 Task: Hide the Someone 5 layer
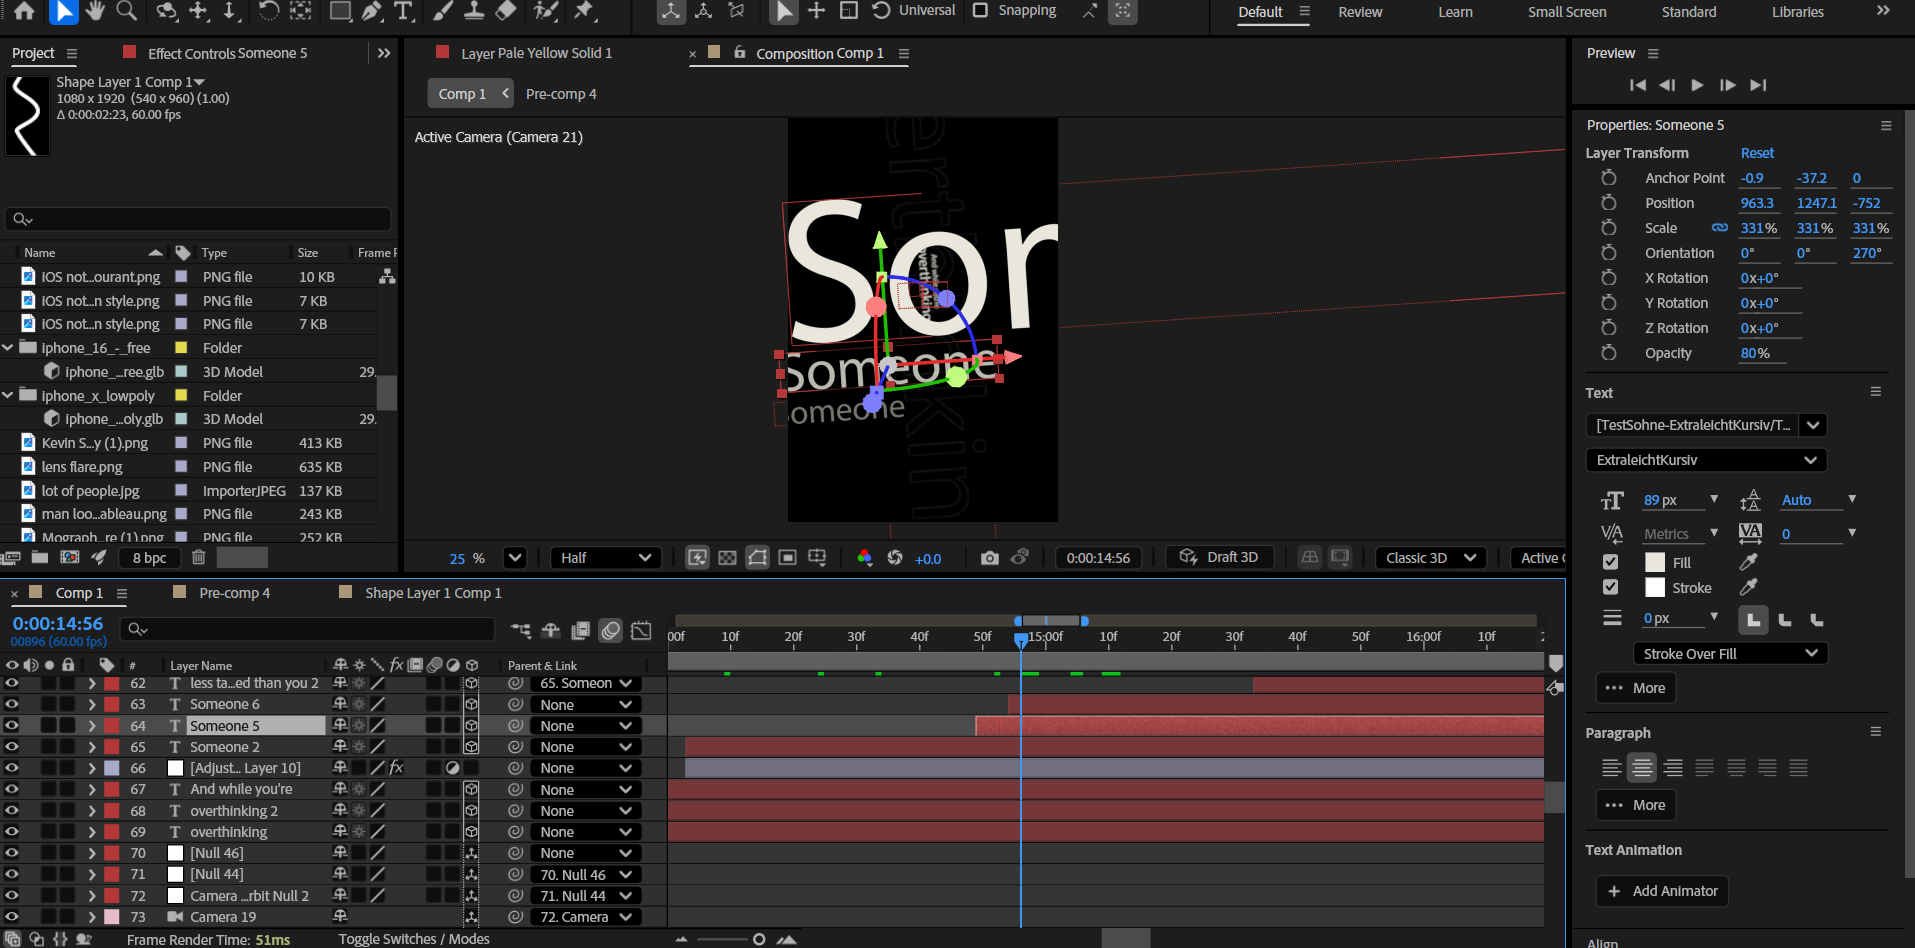[x=12, y=726]
